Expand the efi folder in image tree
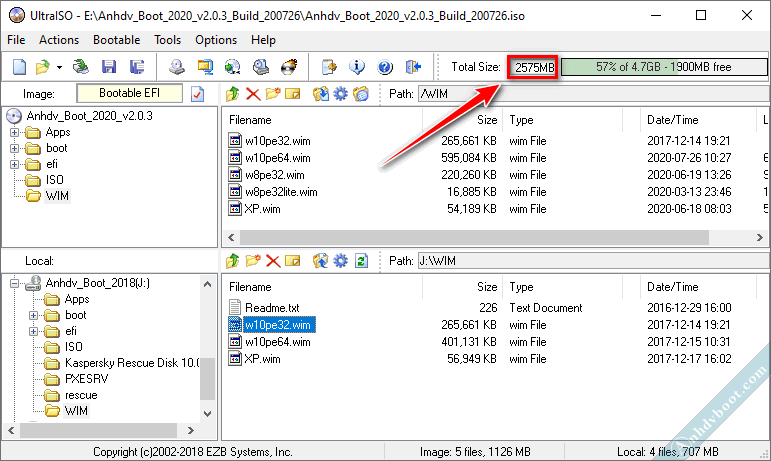Screen dimensions: 771x461 (14, 164)
